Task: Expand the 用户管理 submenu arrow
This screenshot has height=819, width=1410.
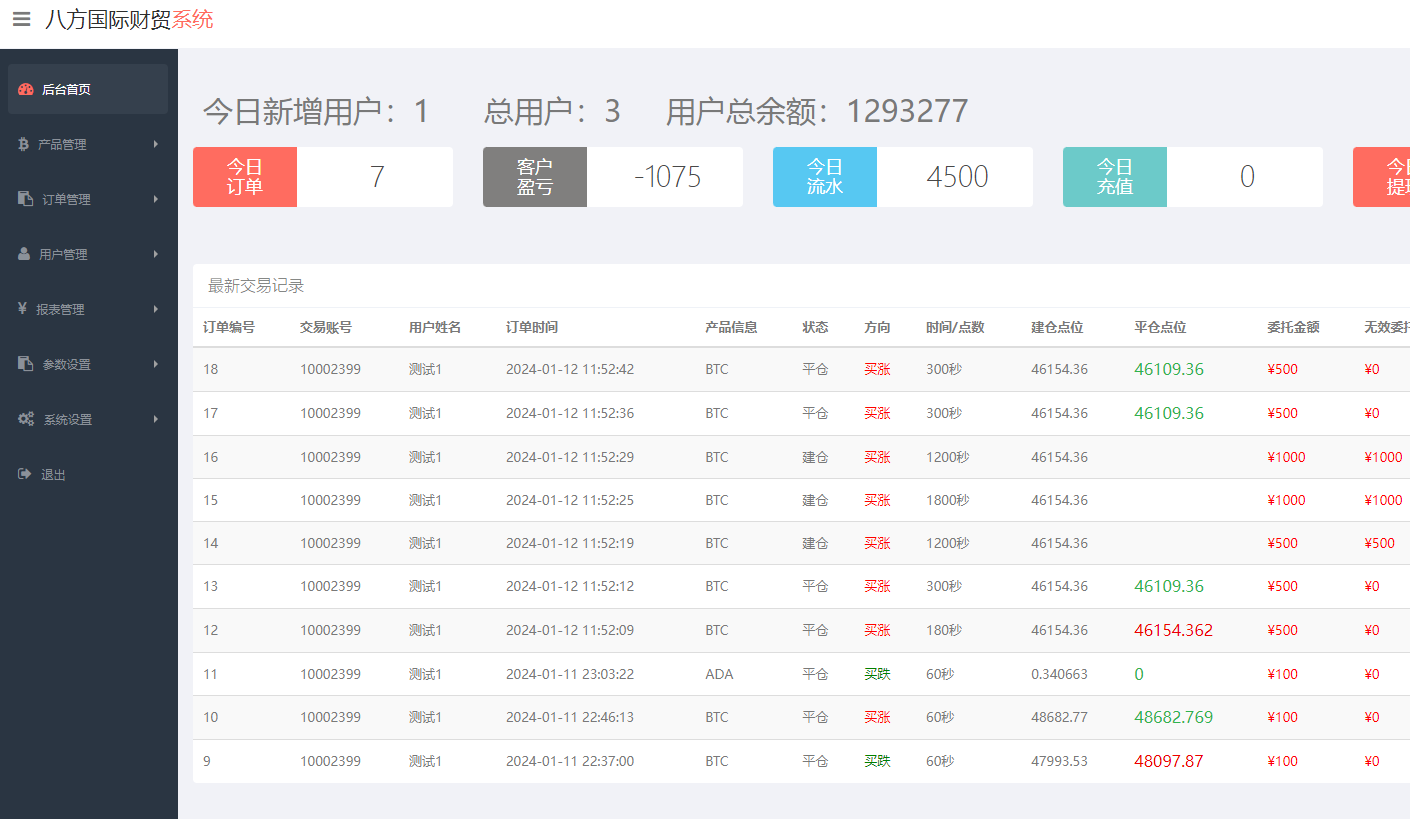Action: 156,254
